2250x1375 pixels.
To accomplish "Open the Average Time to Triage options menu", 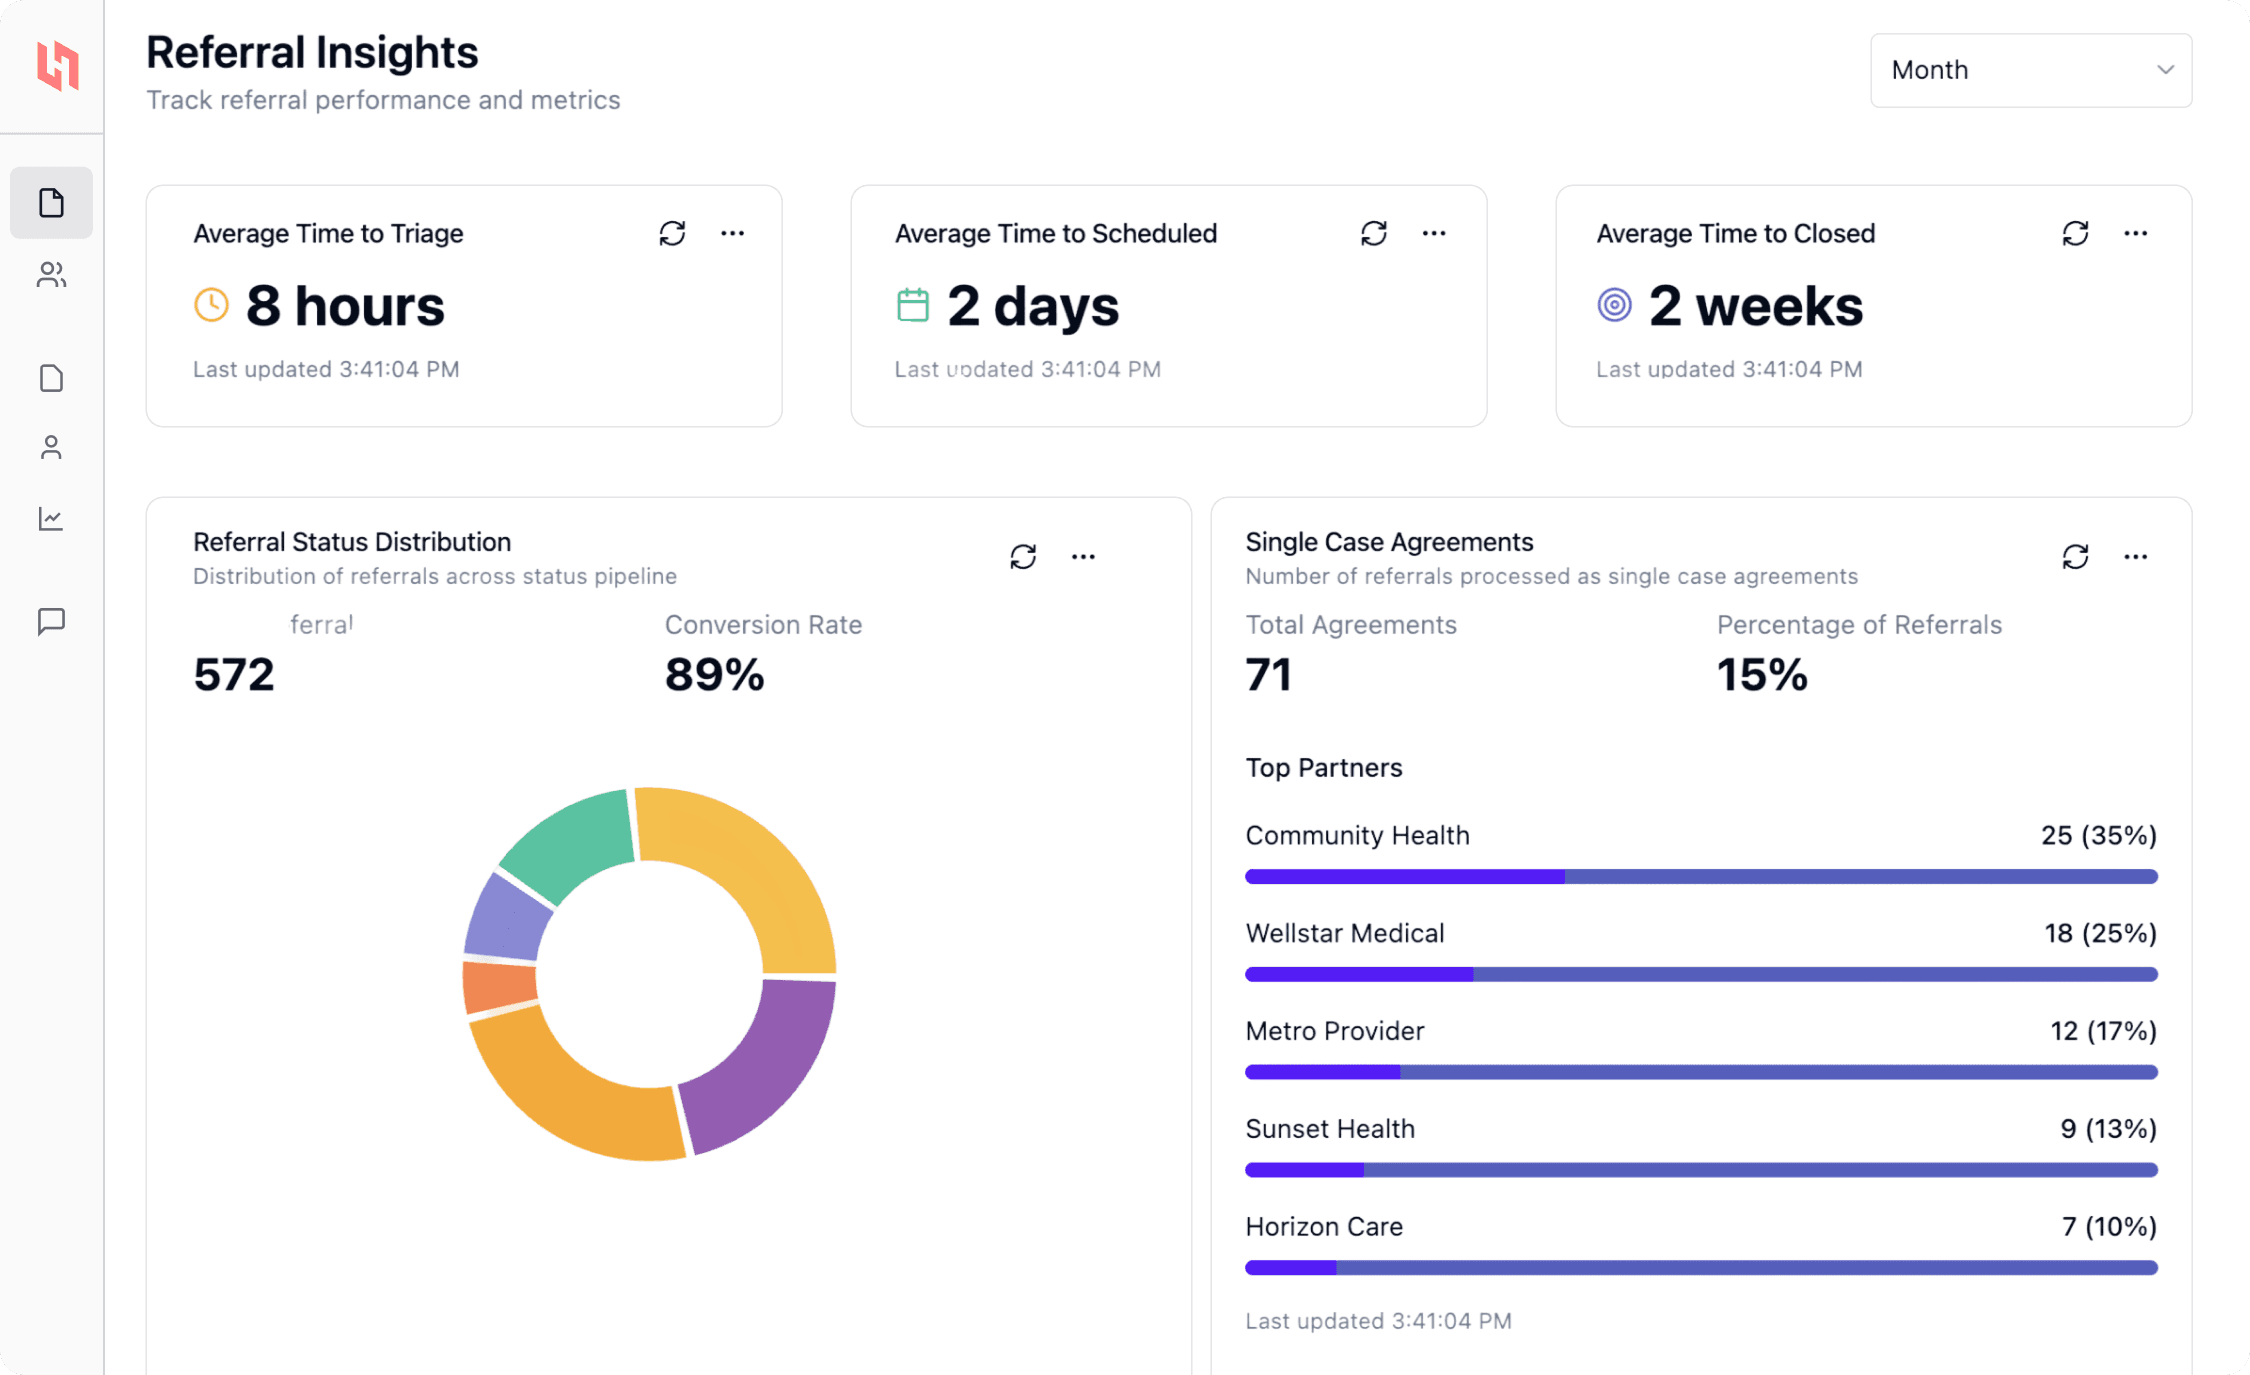I will [x=732, y=233].
